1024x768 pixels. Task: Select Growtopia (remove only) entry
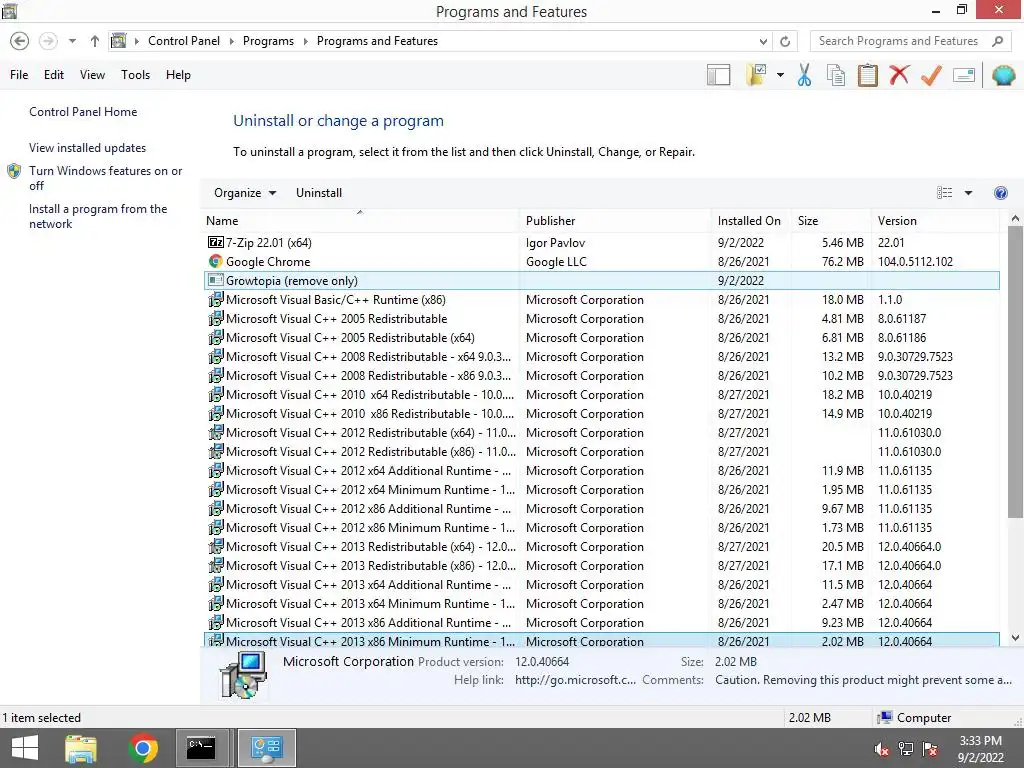point(601,280)
